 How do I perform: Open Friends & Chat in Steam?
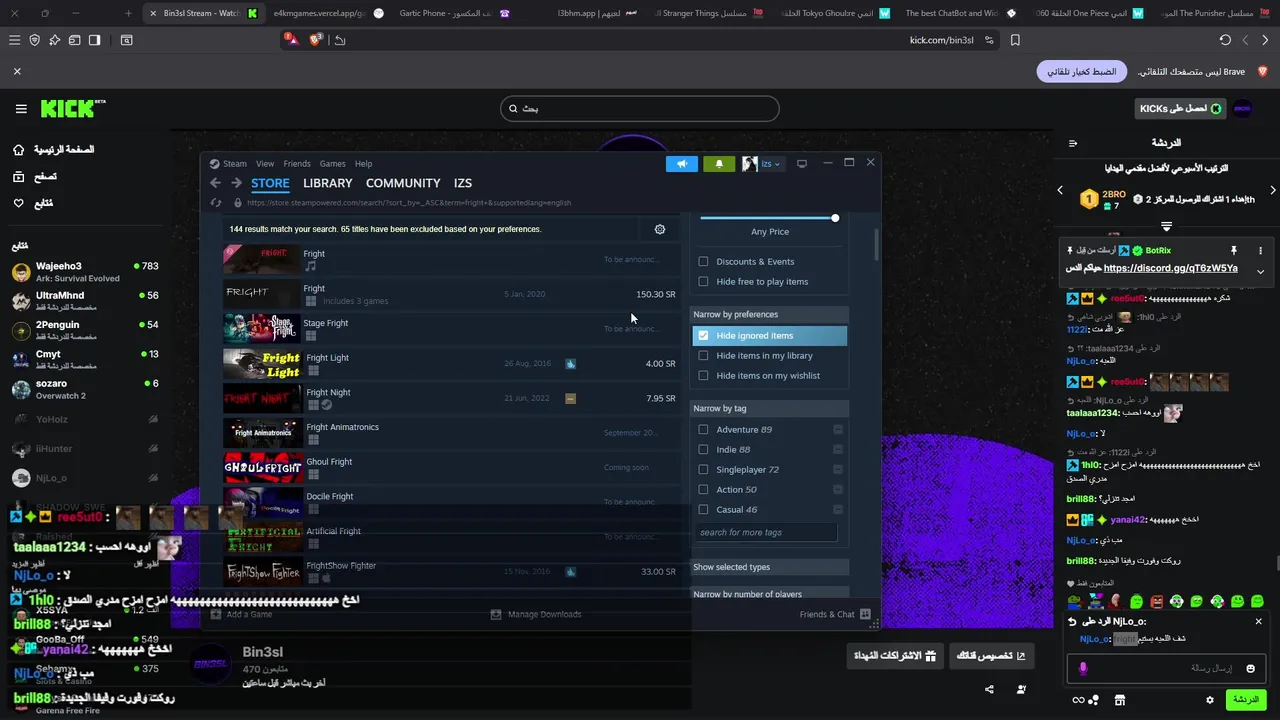[835, 614]
